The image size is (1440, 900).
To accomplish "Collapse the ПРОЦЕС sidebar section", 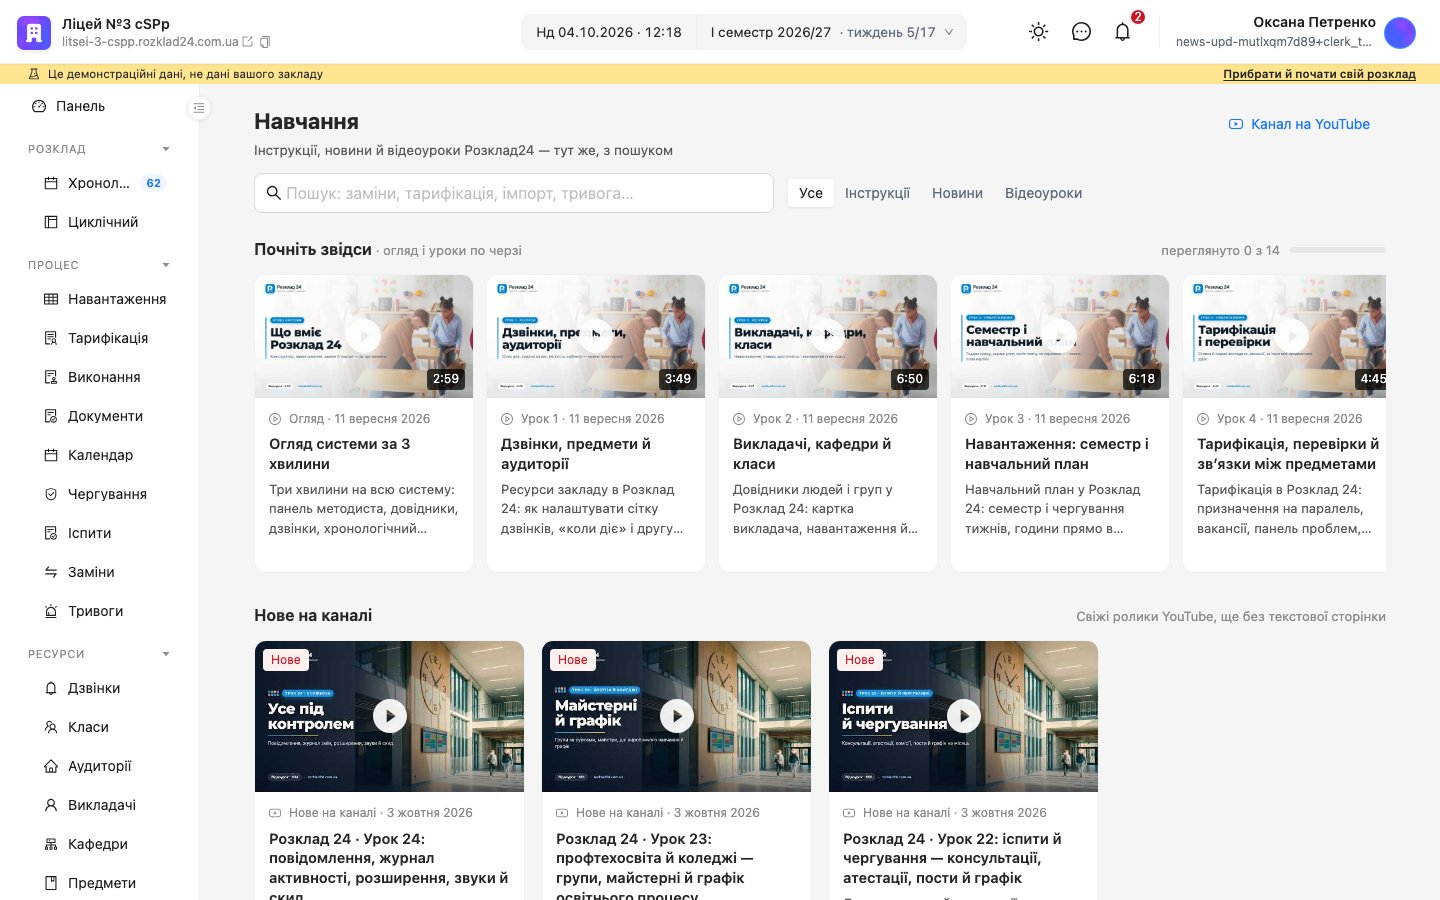I will tap(166, 265).
